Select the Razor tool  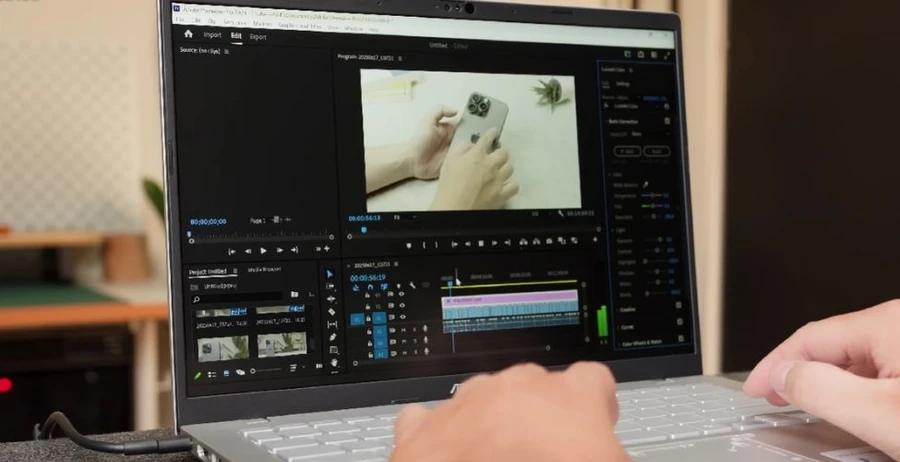[x=331, y=312]
